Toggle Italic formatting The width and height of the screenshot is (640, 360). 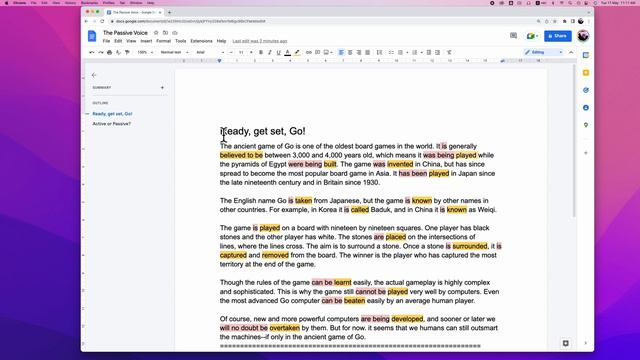point(270,53)
